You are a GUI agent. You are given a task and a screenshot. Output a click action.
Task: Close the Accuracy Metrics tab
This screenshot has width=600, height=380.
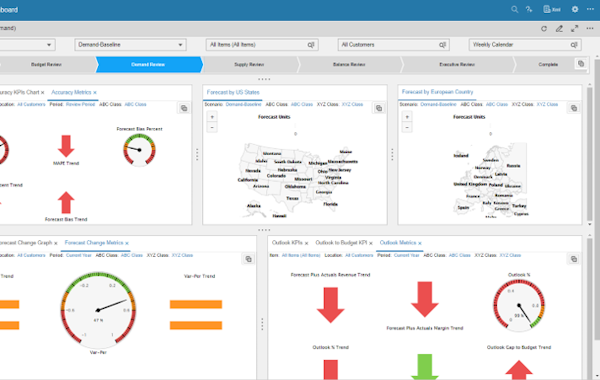click(x=95, y=93)
